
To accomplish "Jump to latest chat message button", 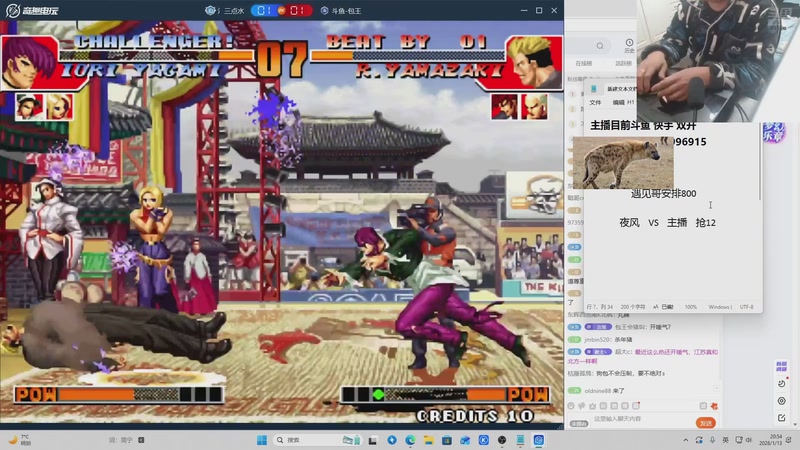I will tap(716, 389).
